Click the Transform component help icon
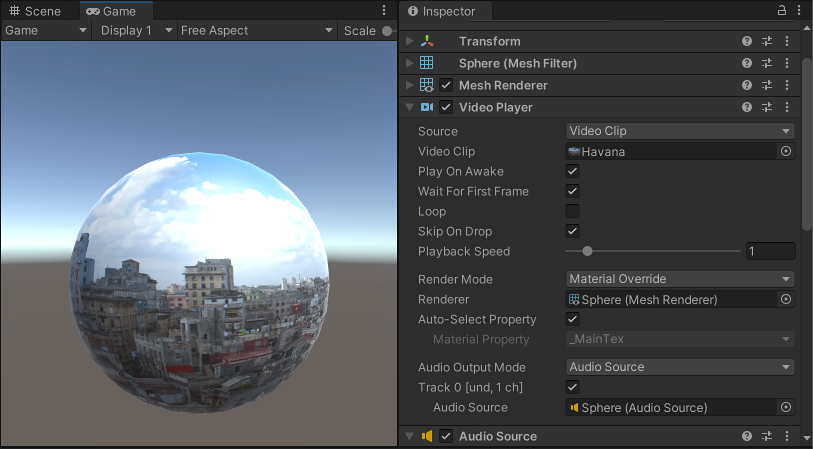This screenshot has width=813, height=449. click(x=747, y=41)
